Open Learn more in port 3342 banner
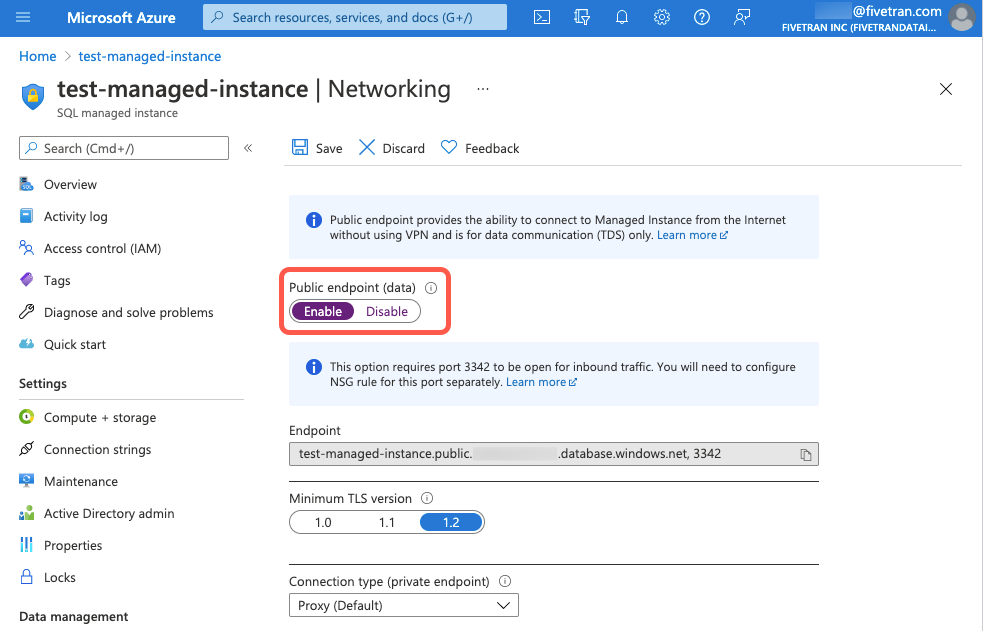 click(542, 382)
